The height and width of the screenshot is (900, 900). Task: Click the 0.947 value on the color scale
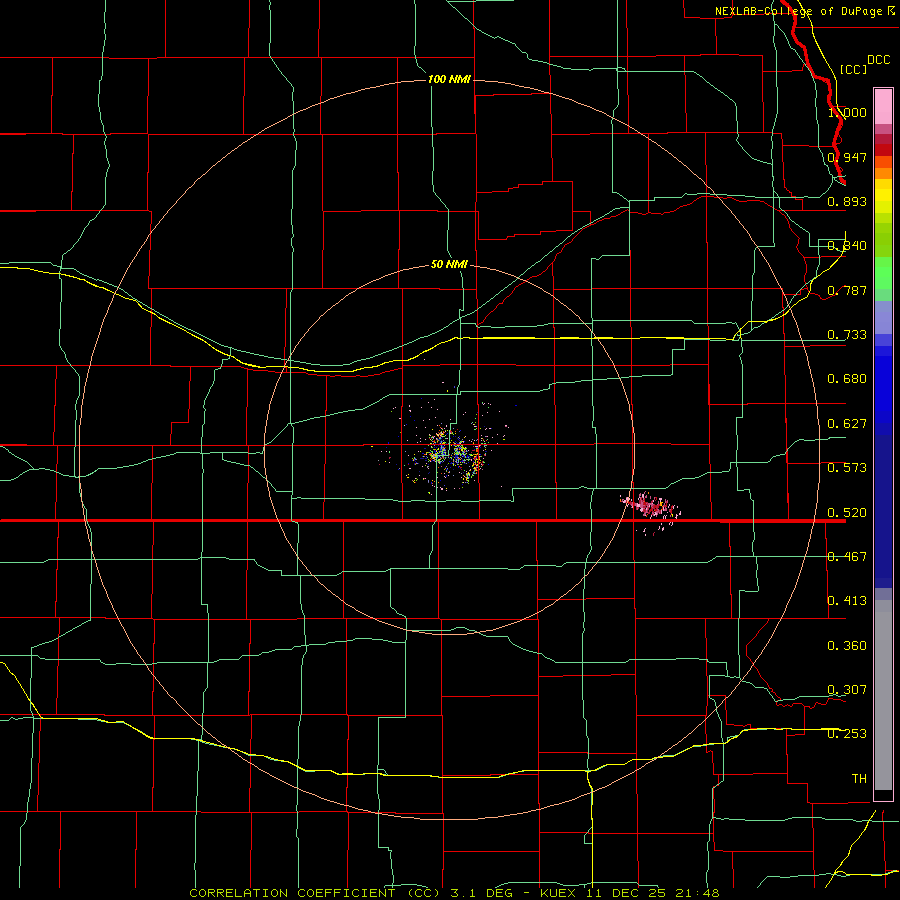(x=847, y=157)
